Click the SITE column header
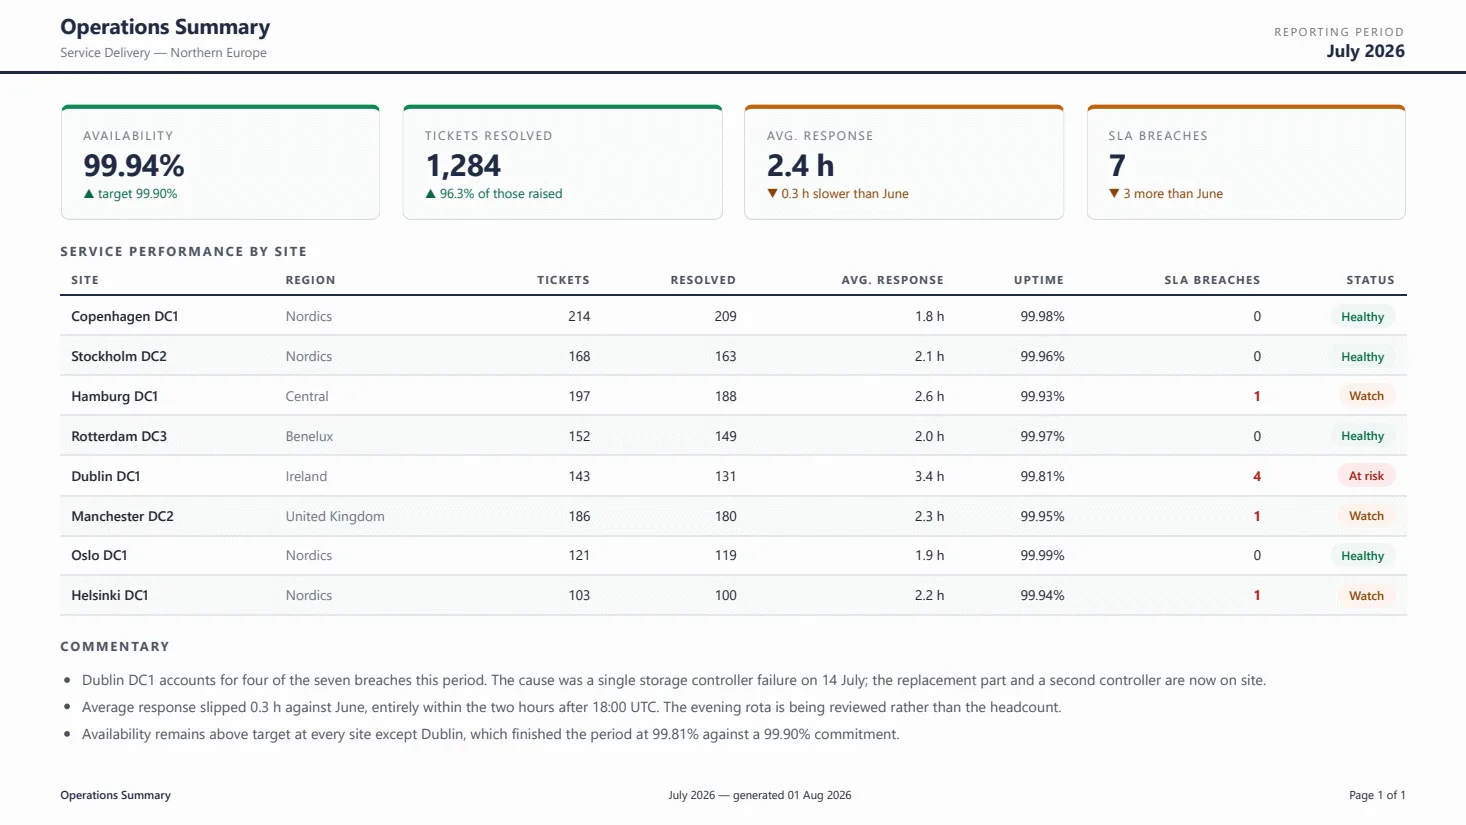The width and height of the screenshot is (1466, 825). (x=85, y=280)
